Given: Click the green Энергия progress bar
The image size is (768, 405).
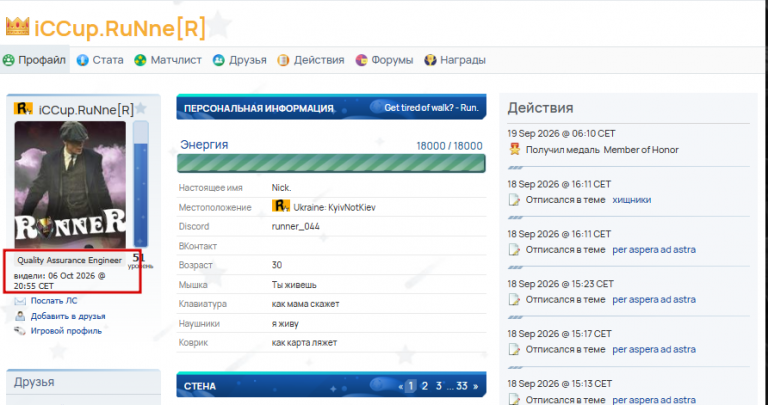Looking at the screenshot, I should (x=331, y=163).
